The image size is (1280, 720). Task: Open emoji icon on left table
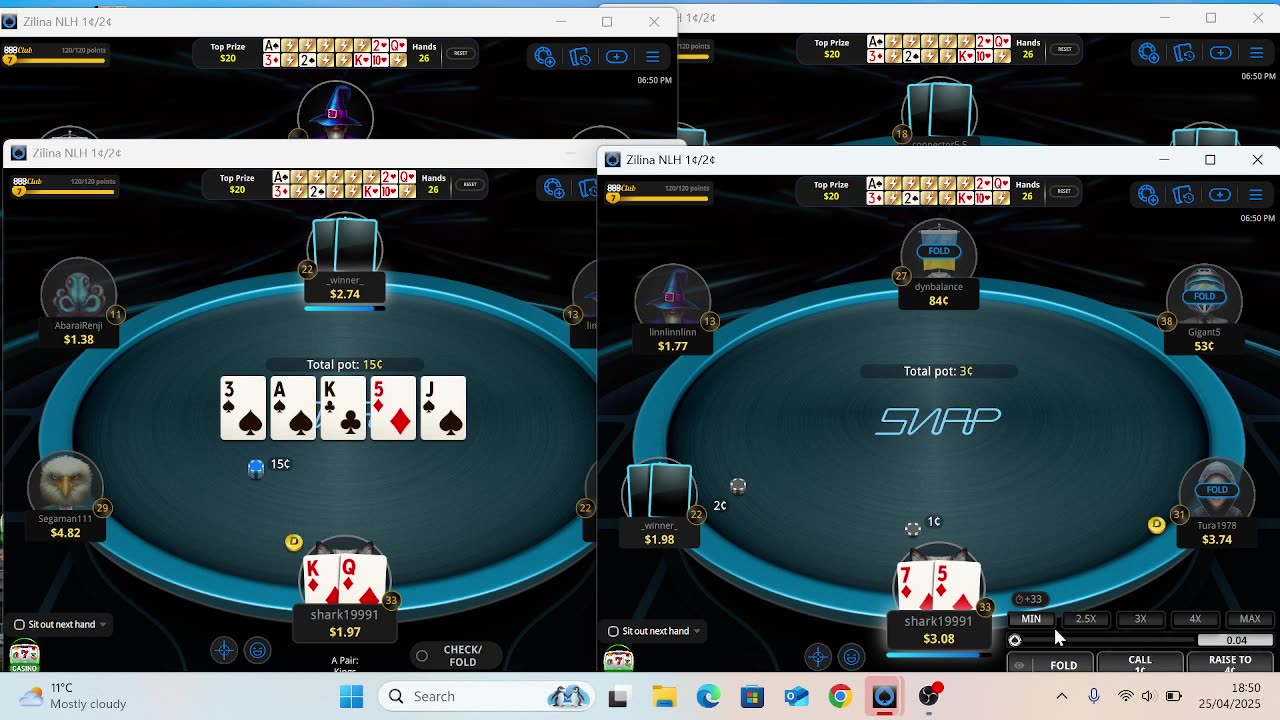[257, 651]
